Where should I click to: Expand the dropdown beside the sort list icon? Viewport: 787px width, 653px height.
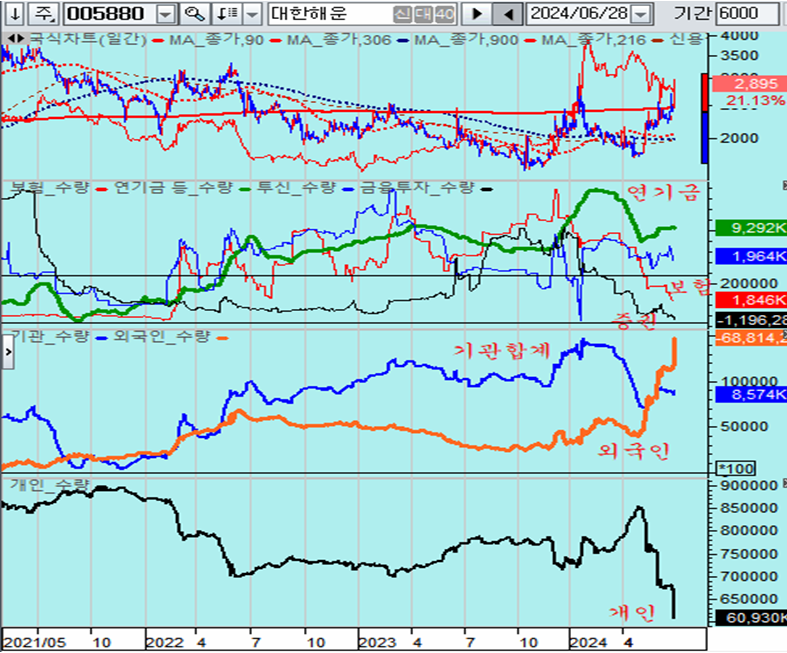(x=252, y=14)
